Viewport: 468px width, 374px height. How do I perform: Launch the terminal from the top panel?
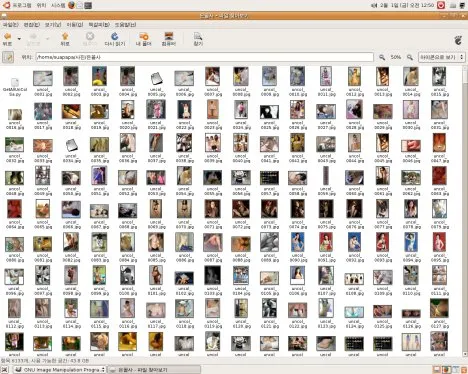pos(88,5)
